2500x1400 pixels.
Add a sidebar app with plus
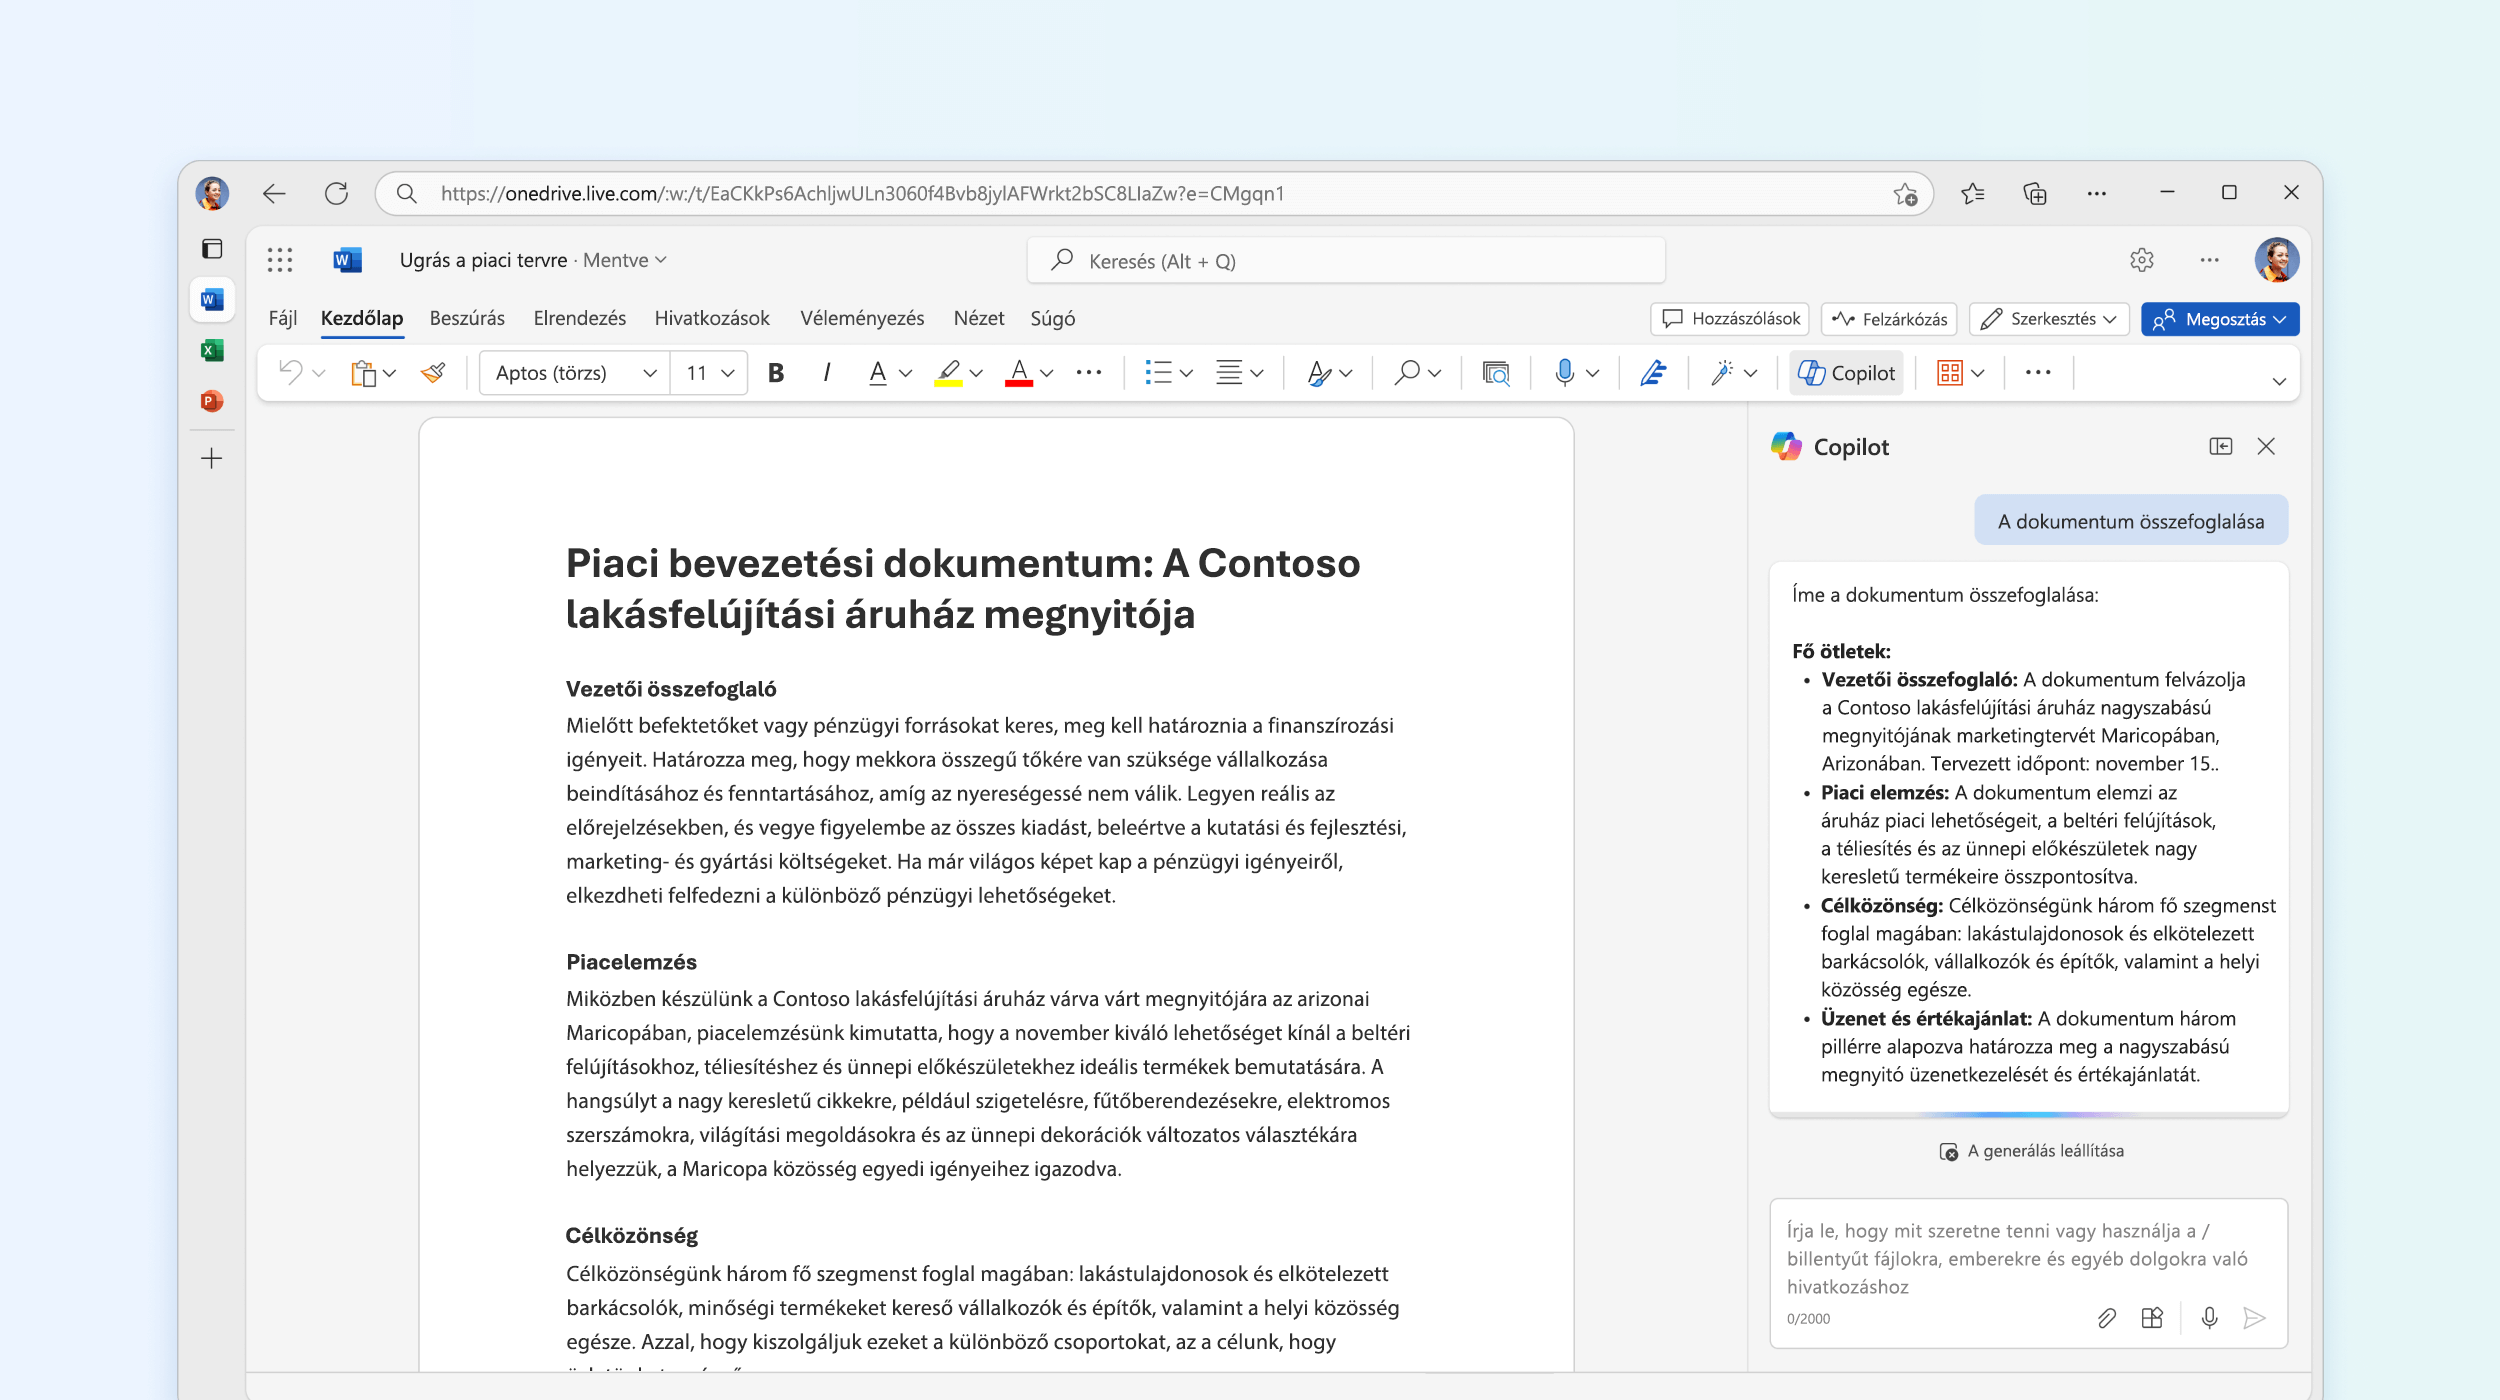212,459
